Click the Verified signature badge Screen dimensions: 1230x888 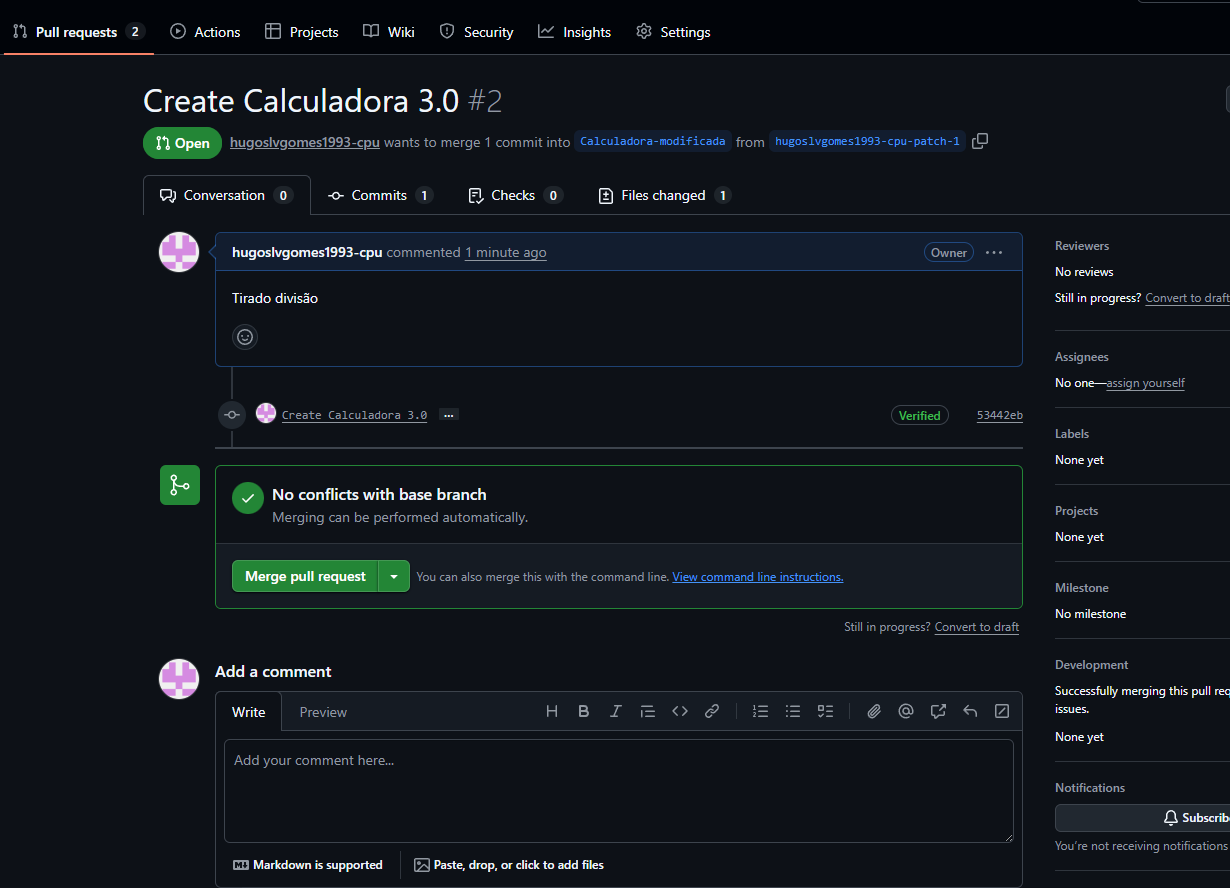coord(919,415)
